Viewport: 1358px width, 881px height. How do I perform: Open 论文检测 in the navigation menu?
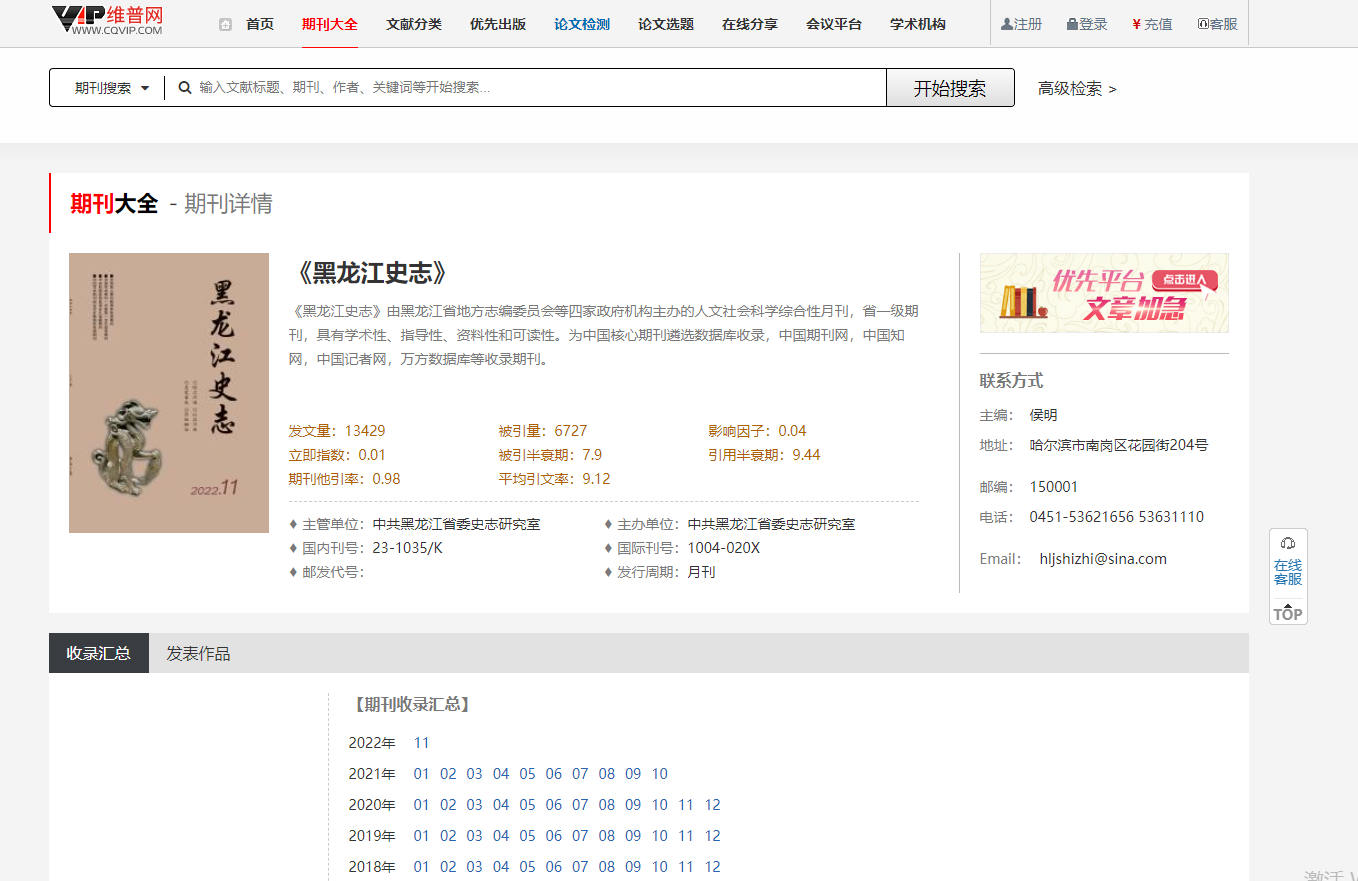click(582, 24)
